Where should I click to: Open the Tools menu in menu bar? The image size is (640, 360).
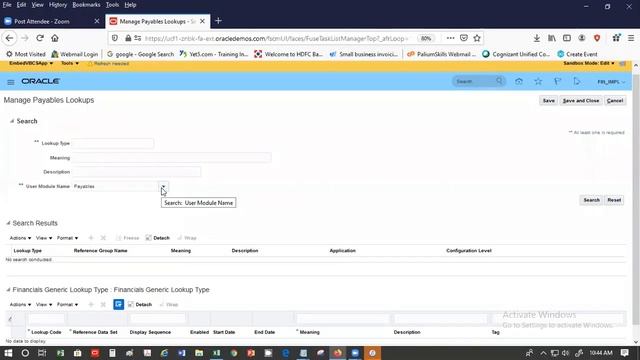[112, 5]
